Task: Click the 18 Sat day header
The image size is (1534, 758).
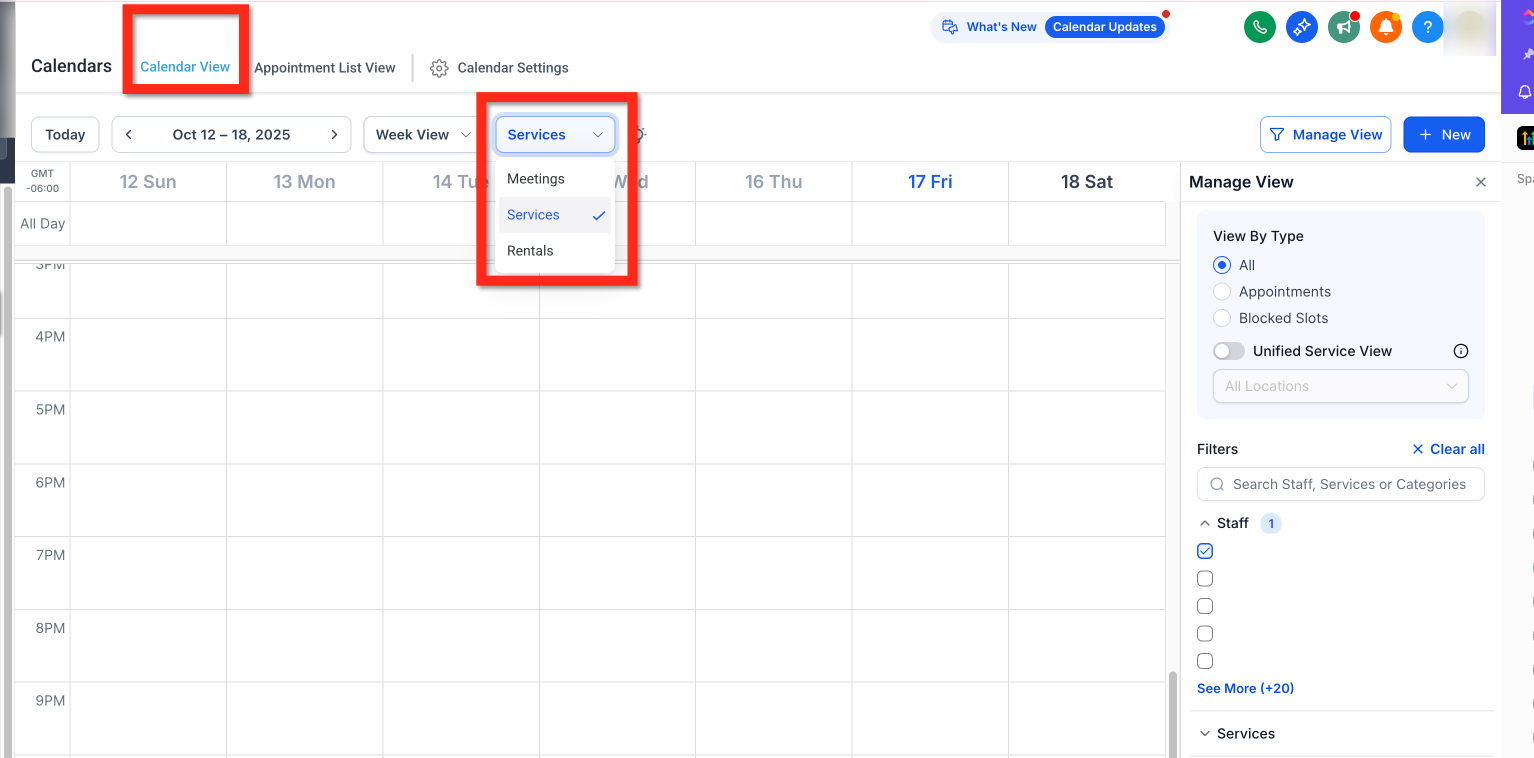Action: pos(1086,182)
